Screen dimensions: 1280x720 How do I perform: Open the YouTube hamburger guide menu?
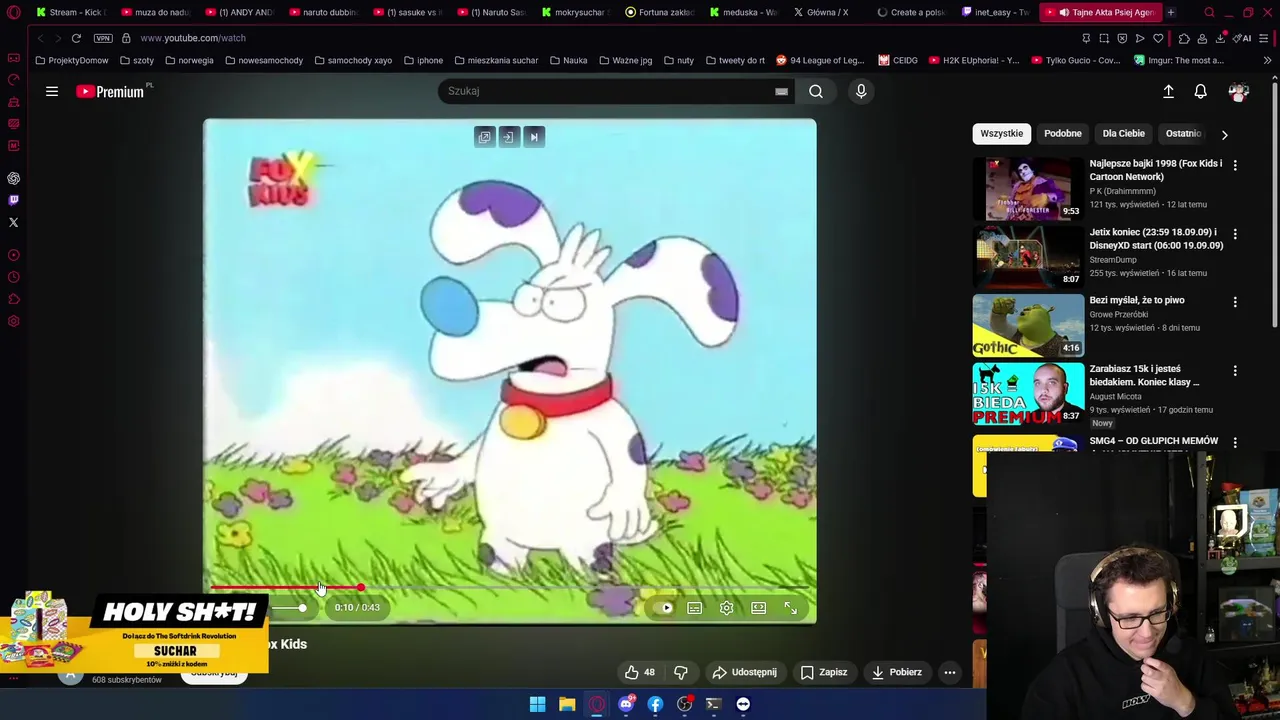tap(52, 91)
